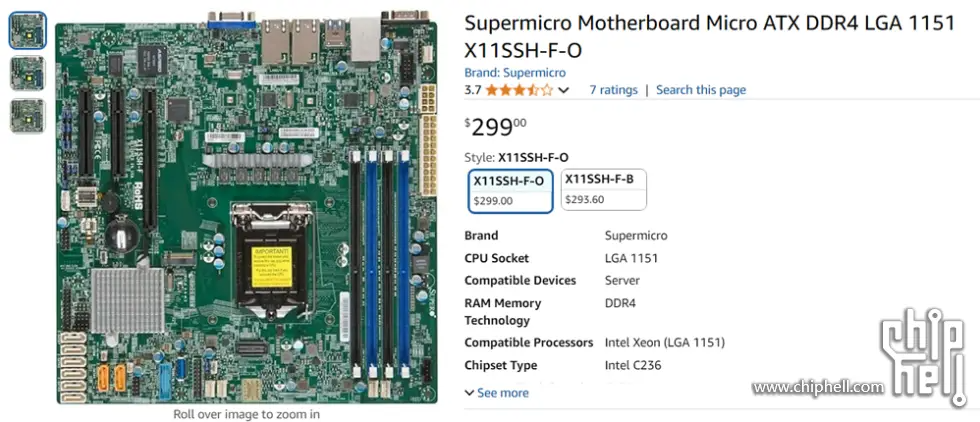This screenshot has height=422, width=980.
Task: Click the www.chiphell.com watermark text
Action: 818,387
